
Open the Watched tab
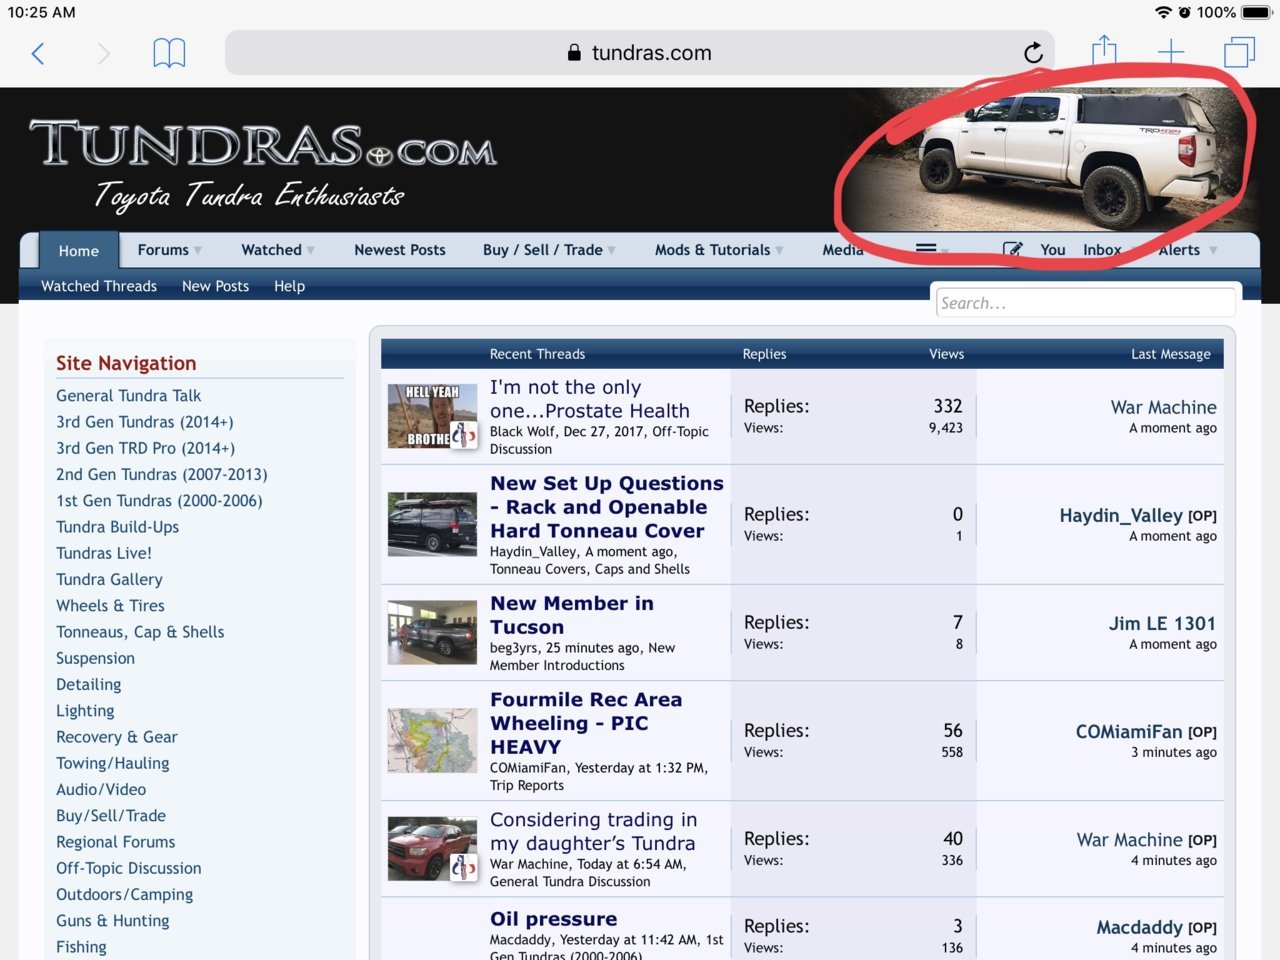271,250
